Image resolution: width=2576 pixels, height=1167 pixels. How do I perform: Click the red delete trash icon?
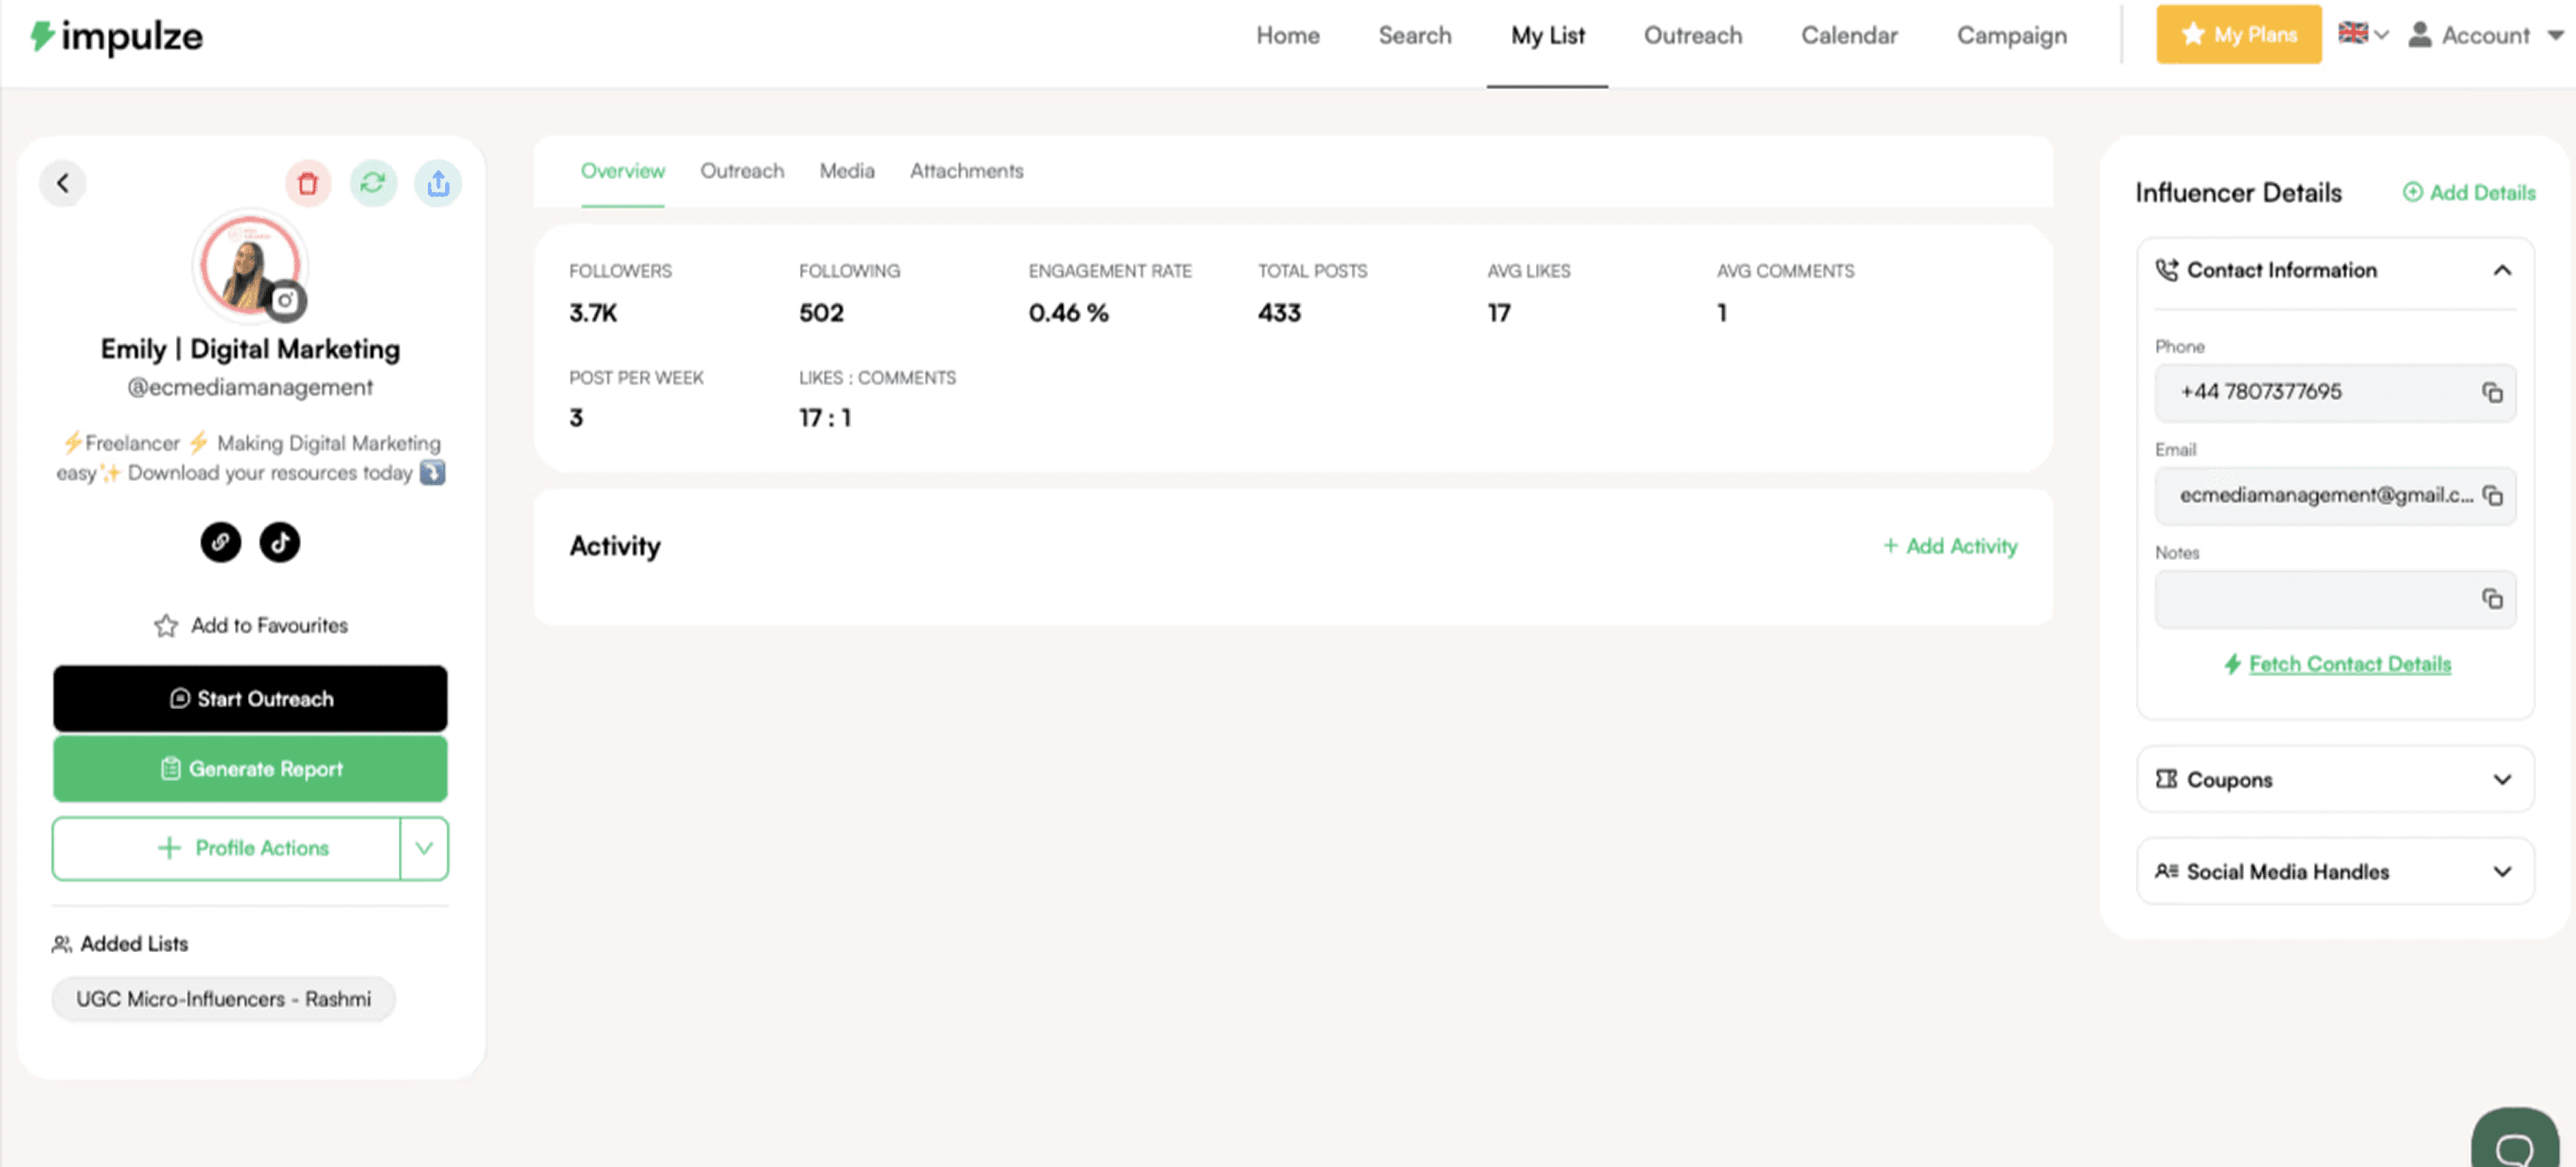(x=308, y=183)
